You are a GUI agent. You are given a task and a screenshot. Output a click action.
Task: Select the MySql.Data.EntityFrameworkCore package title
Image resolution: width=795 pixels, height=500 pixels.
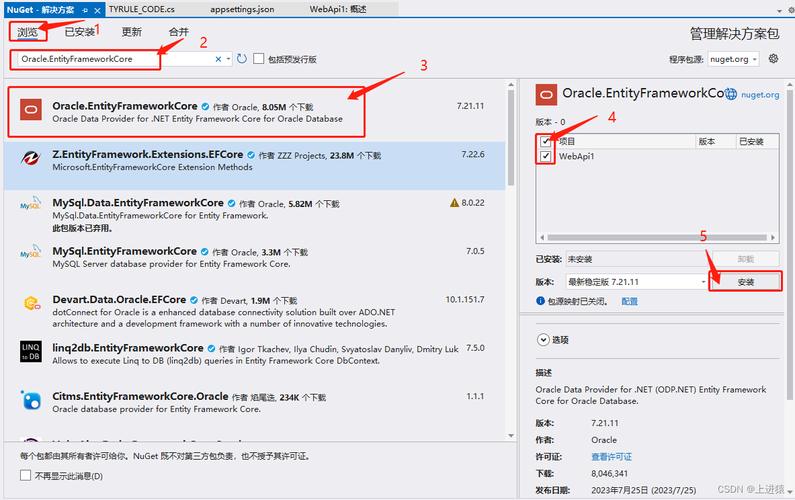click(x=138, y=202)
